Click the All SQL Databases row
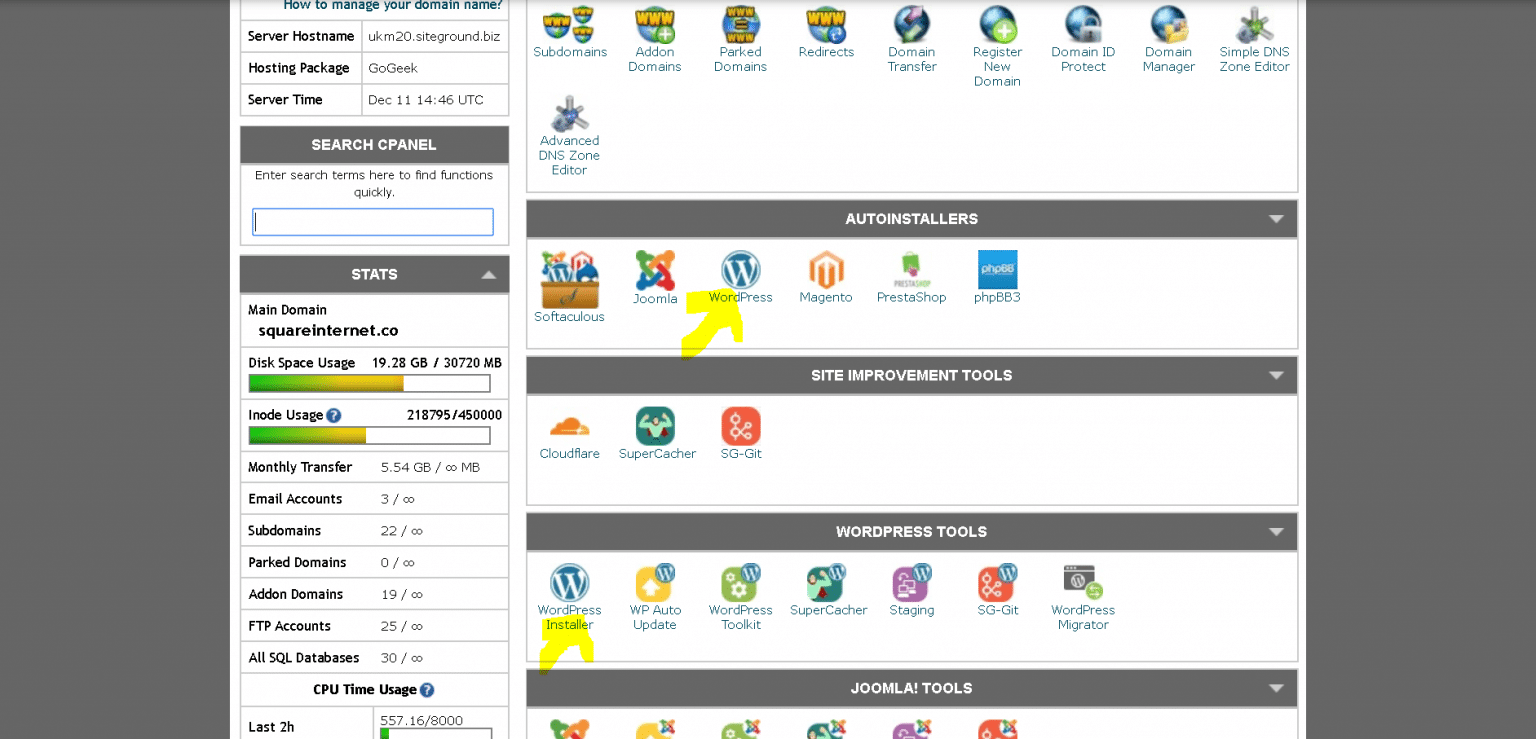1536x739 pixels. (374, 658)
